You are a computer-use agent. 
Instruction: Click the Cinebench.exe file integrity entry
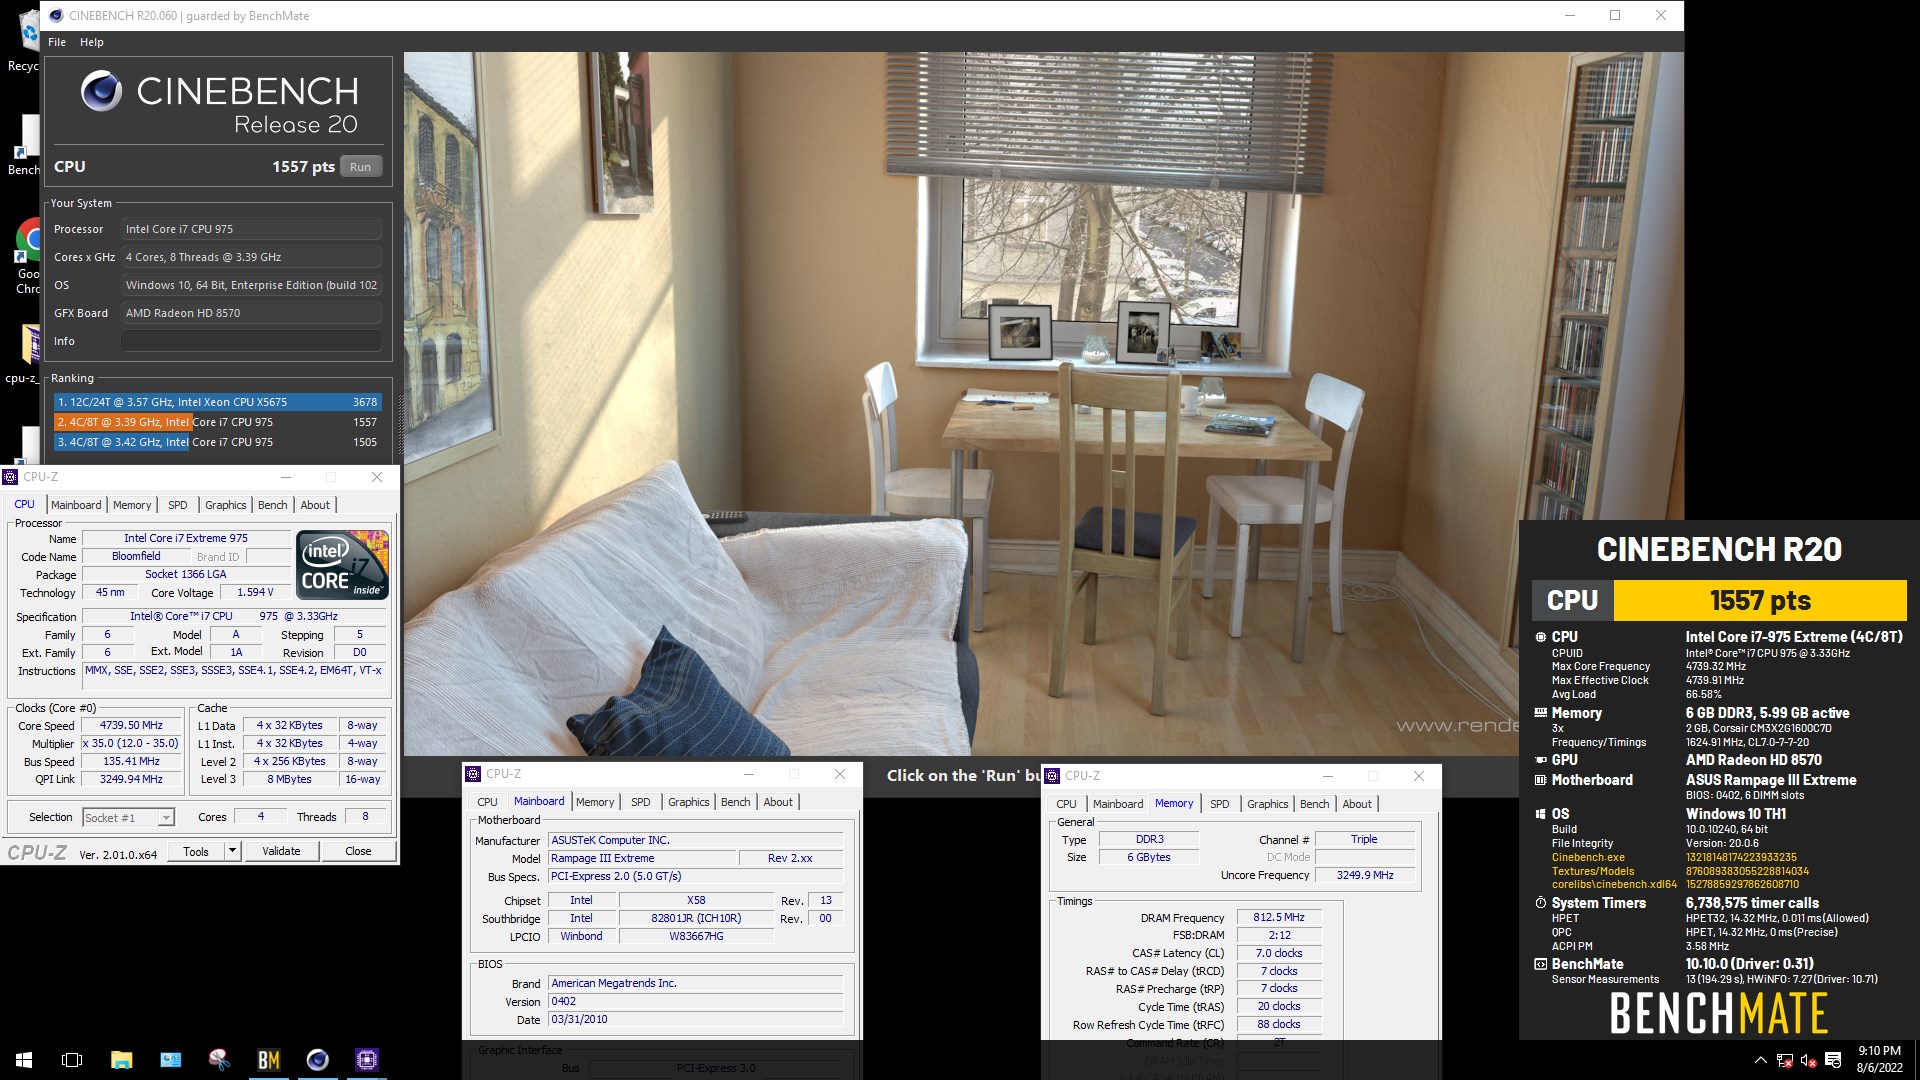1588,857
